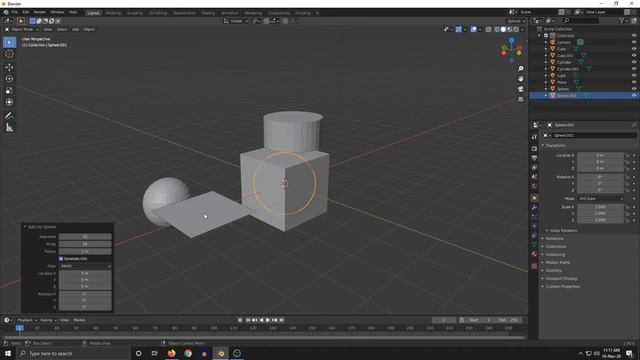Select the Annotate tool

coord(9,116)
